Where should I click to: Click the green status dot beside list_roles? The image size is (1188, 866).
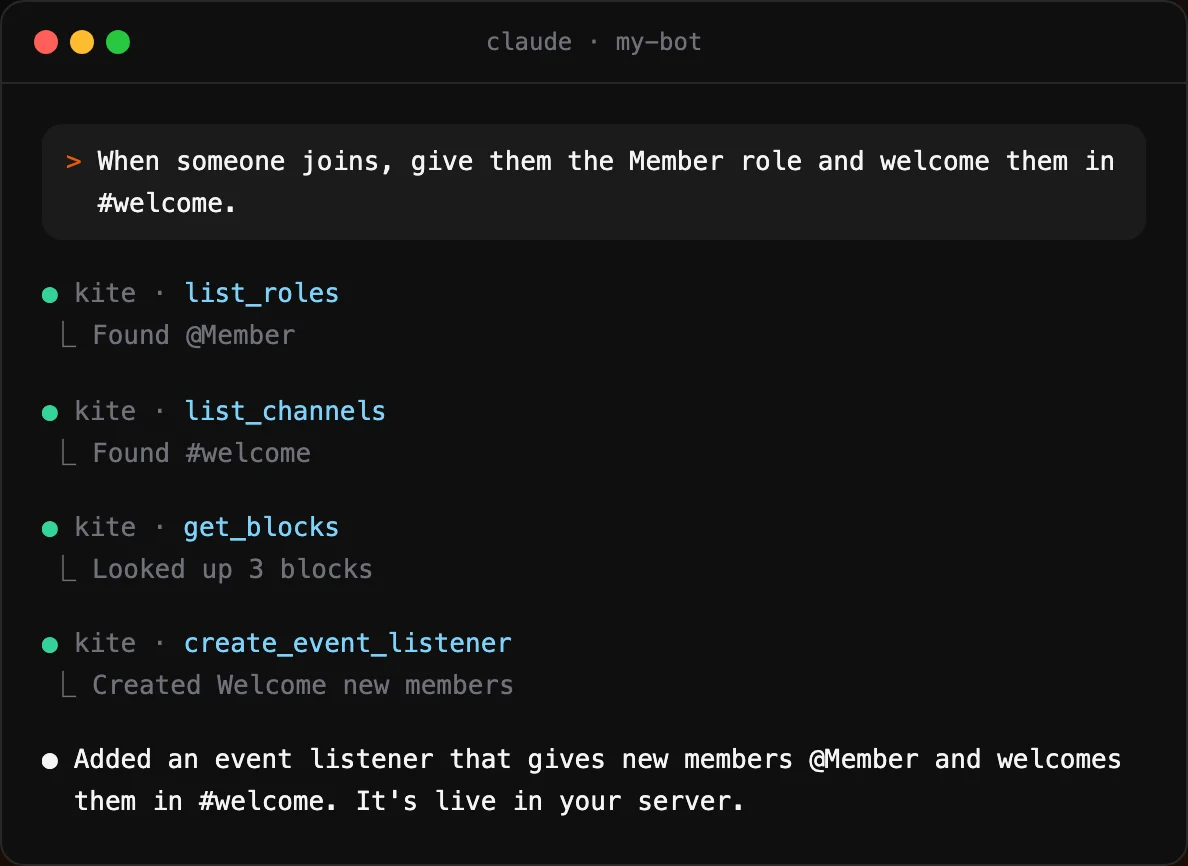pyautogui.click(x=50, y=295)
